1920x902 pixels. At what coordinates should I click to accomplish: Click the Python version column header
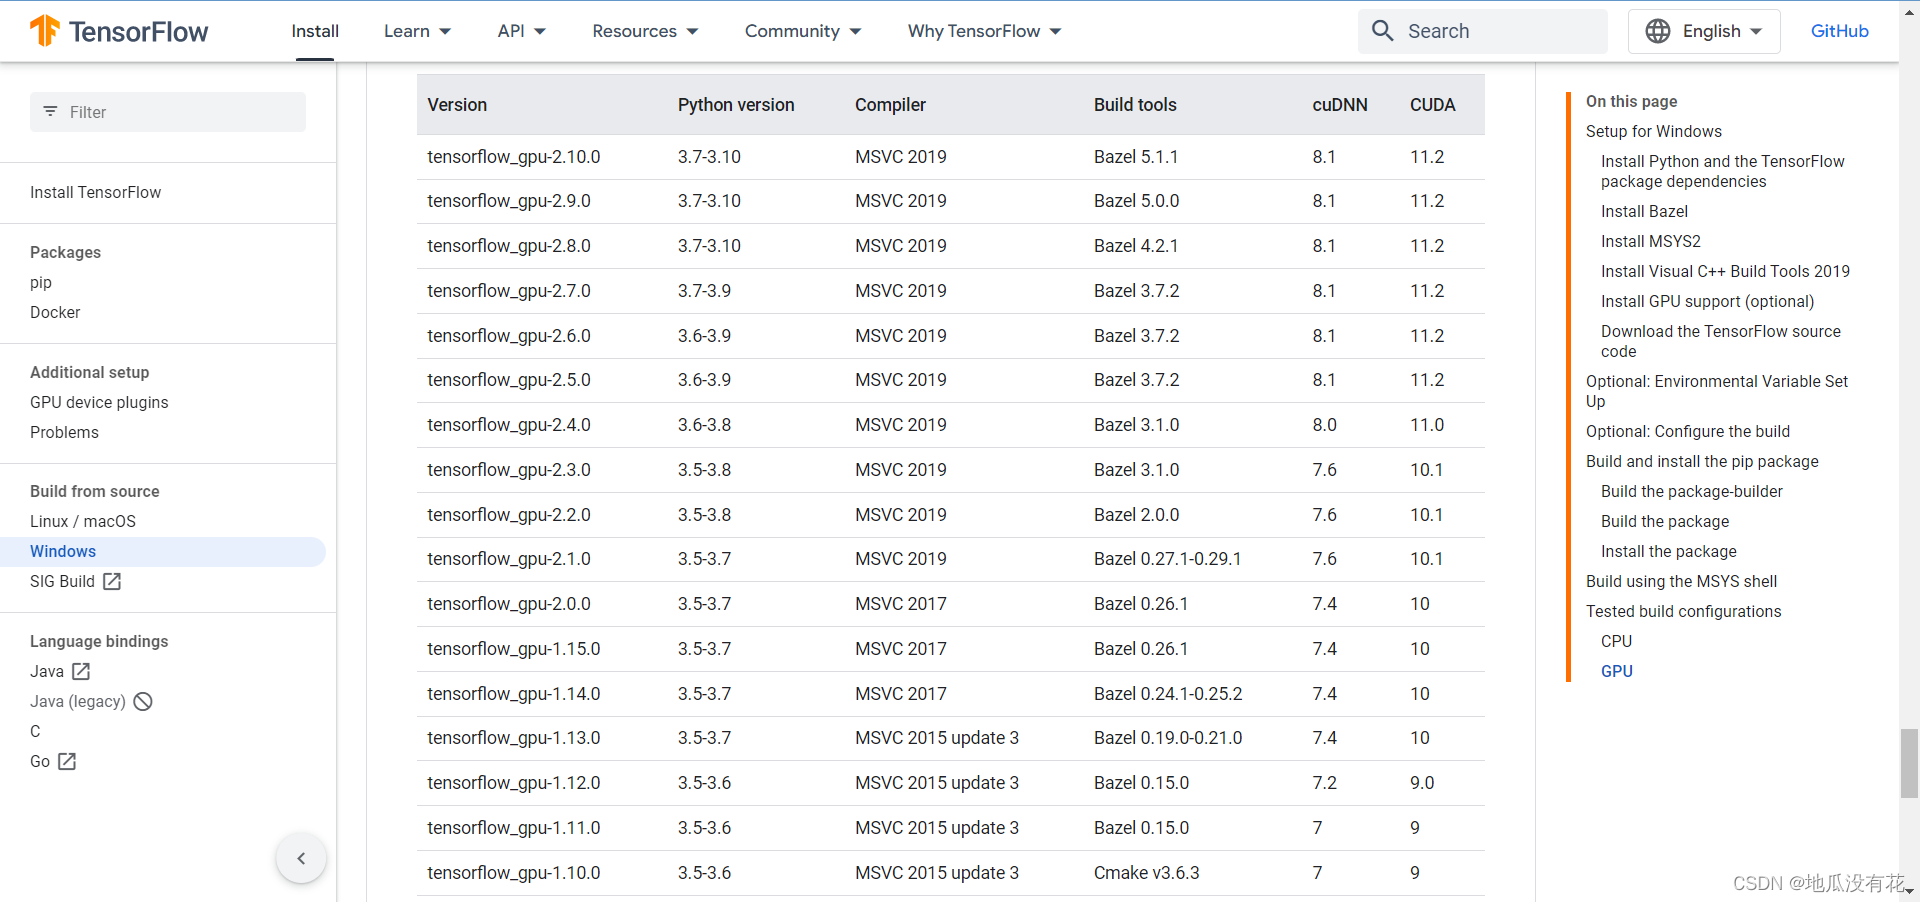tap(736, 105)
